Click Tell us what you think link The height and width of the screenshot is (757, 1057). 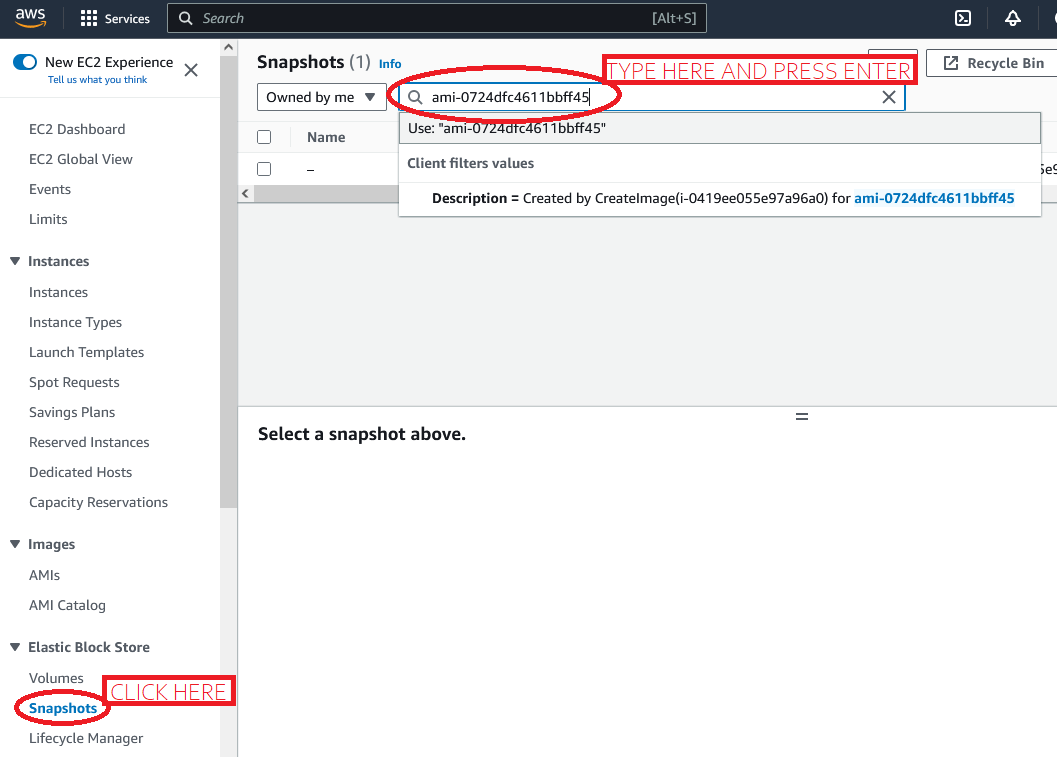click(97, 80)
